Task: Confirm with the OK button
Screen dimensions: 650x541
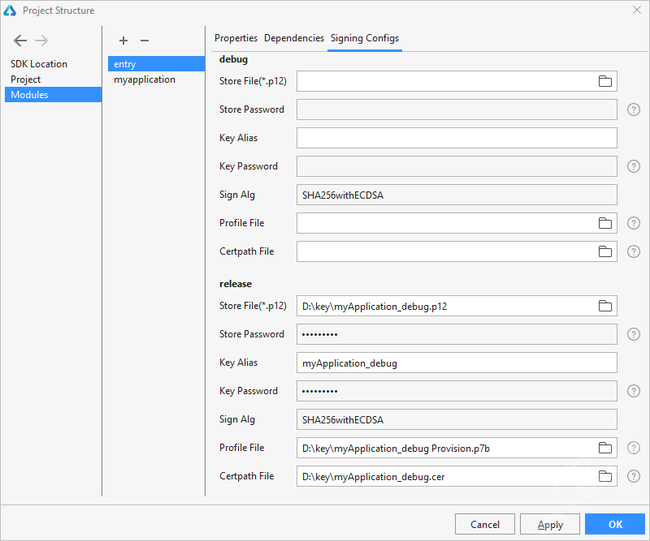Action: 615,524
